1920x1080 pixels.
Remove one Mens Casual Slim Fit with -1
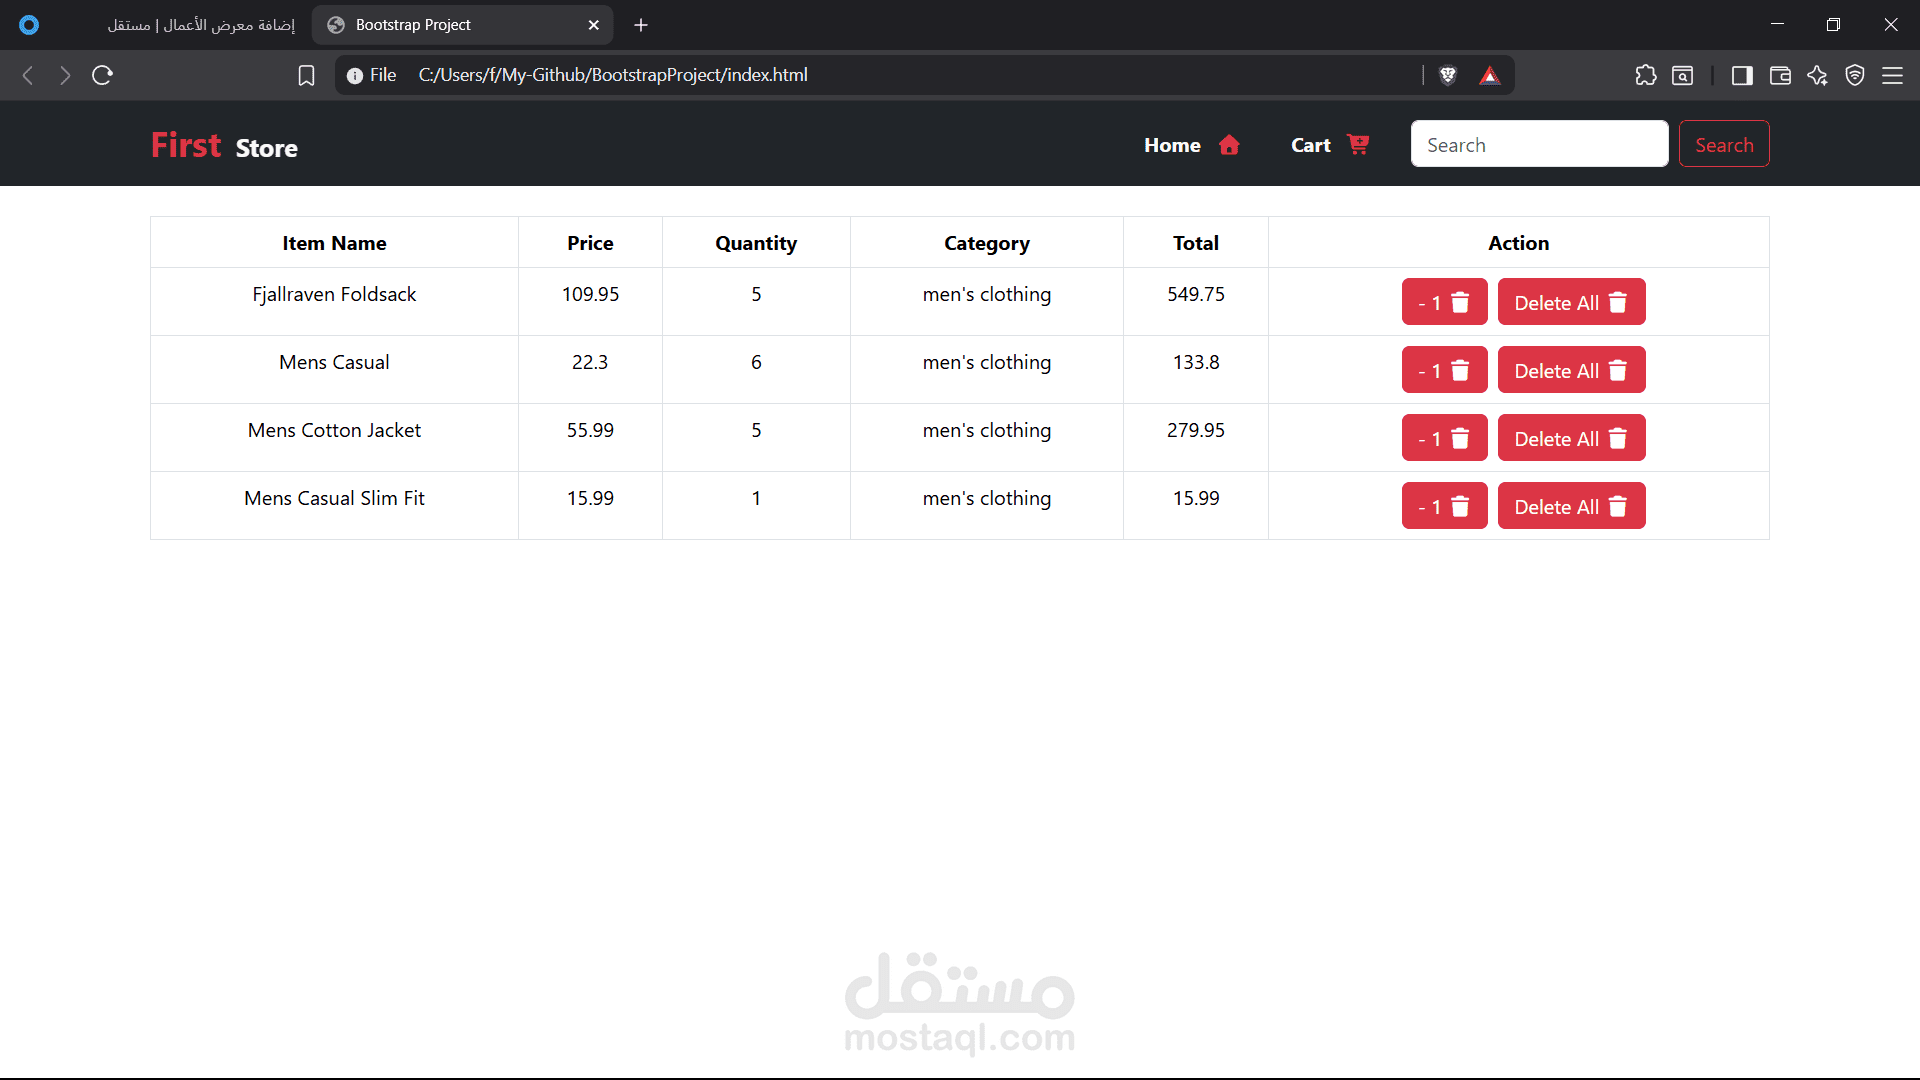click(x=1444, y=506)
